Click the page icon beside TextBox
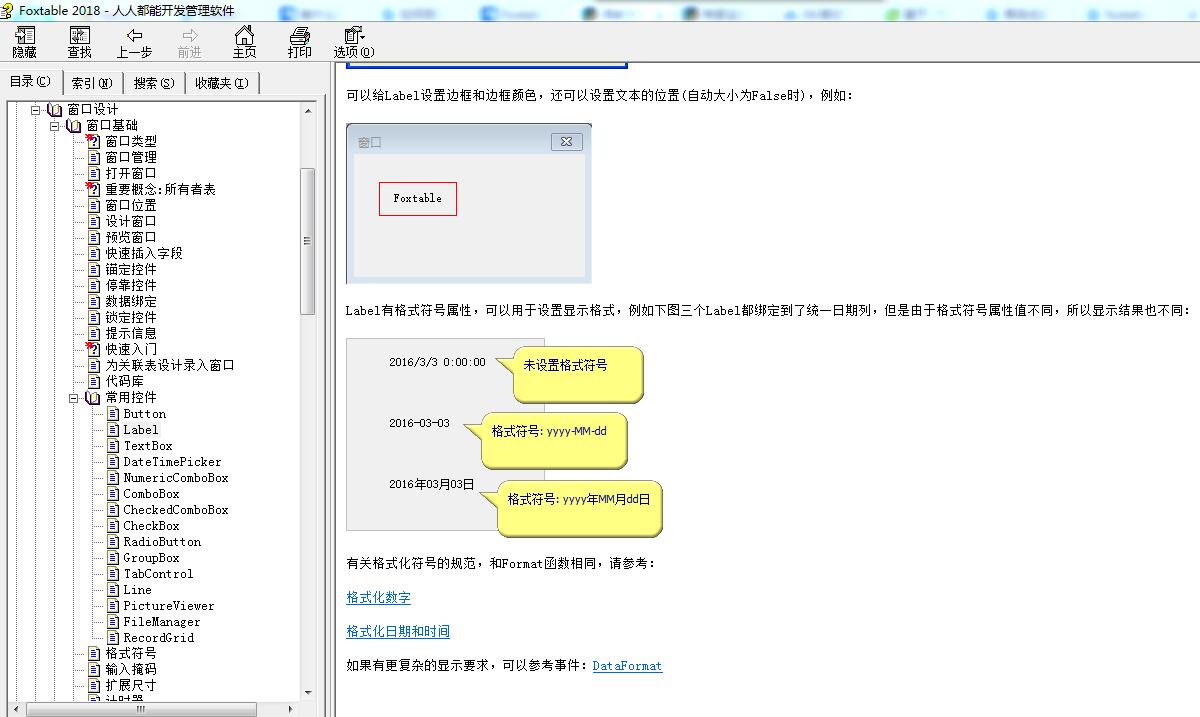 pos(113,445)
